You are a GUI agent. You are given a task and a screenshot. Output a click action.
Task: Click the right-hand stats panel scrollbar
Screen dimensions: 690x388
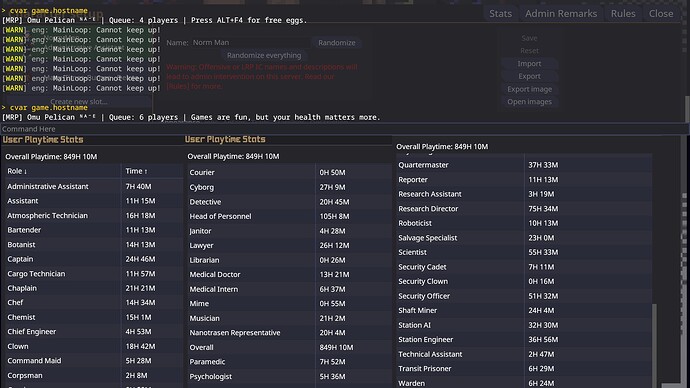654,345
